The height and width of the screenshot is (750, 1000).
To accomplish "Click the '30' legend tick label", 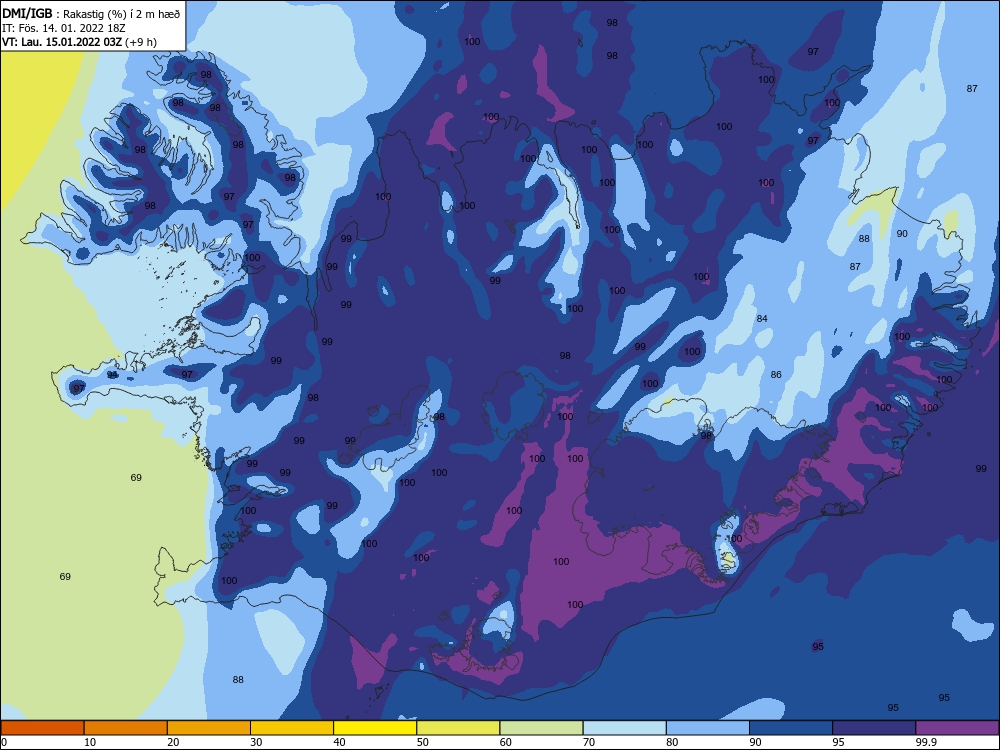I will (x=256, y=742).
